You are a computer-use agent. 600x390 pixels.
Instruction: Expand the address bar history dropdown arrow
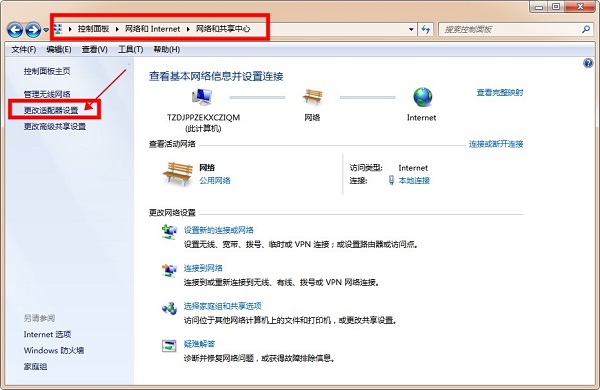click(411, 29)
